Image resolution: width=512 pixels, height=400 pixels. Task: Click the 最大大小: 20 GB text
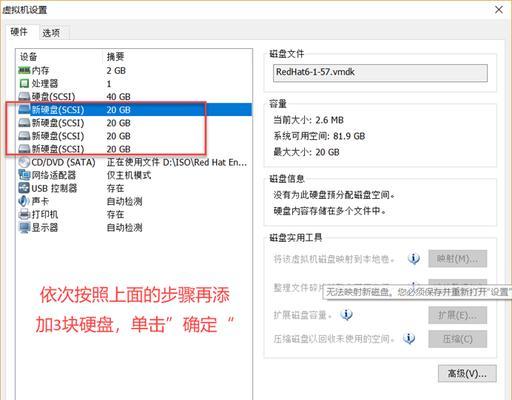pyautogui.click(x=306, y=152)
